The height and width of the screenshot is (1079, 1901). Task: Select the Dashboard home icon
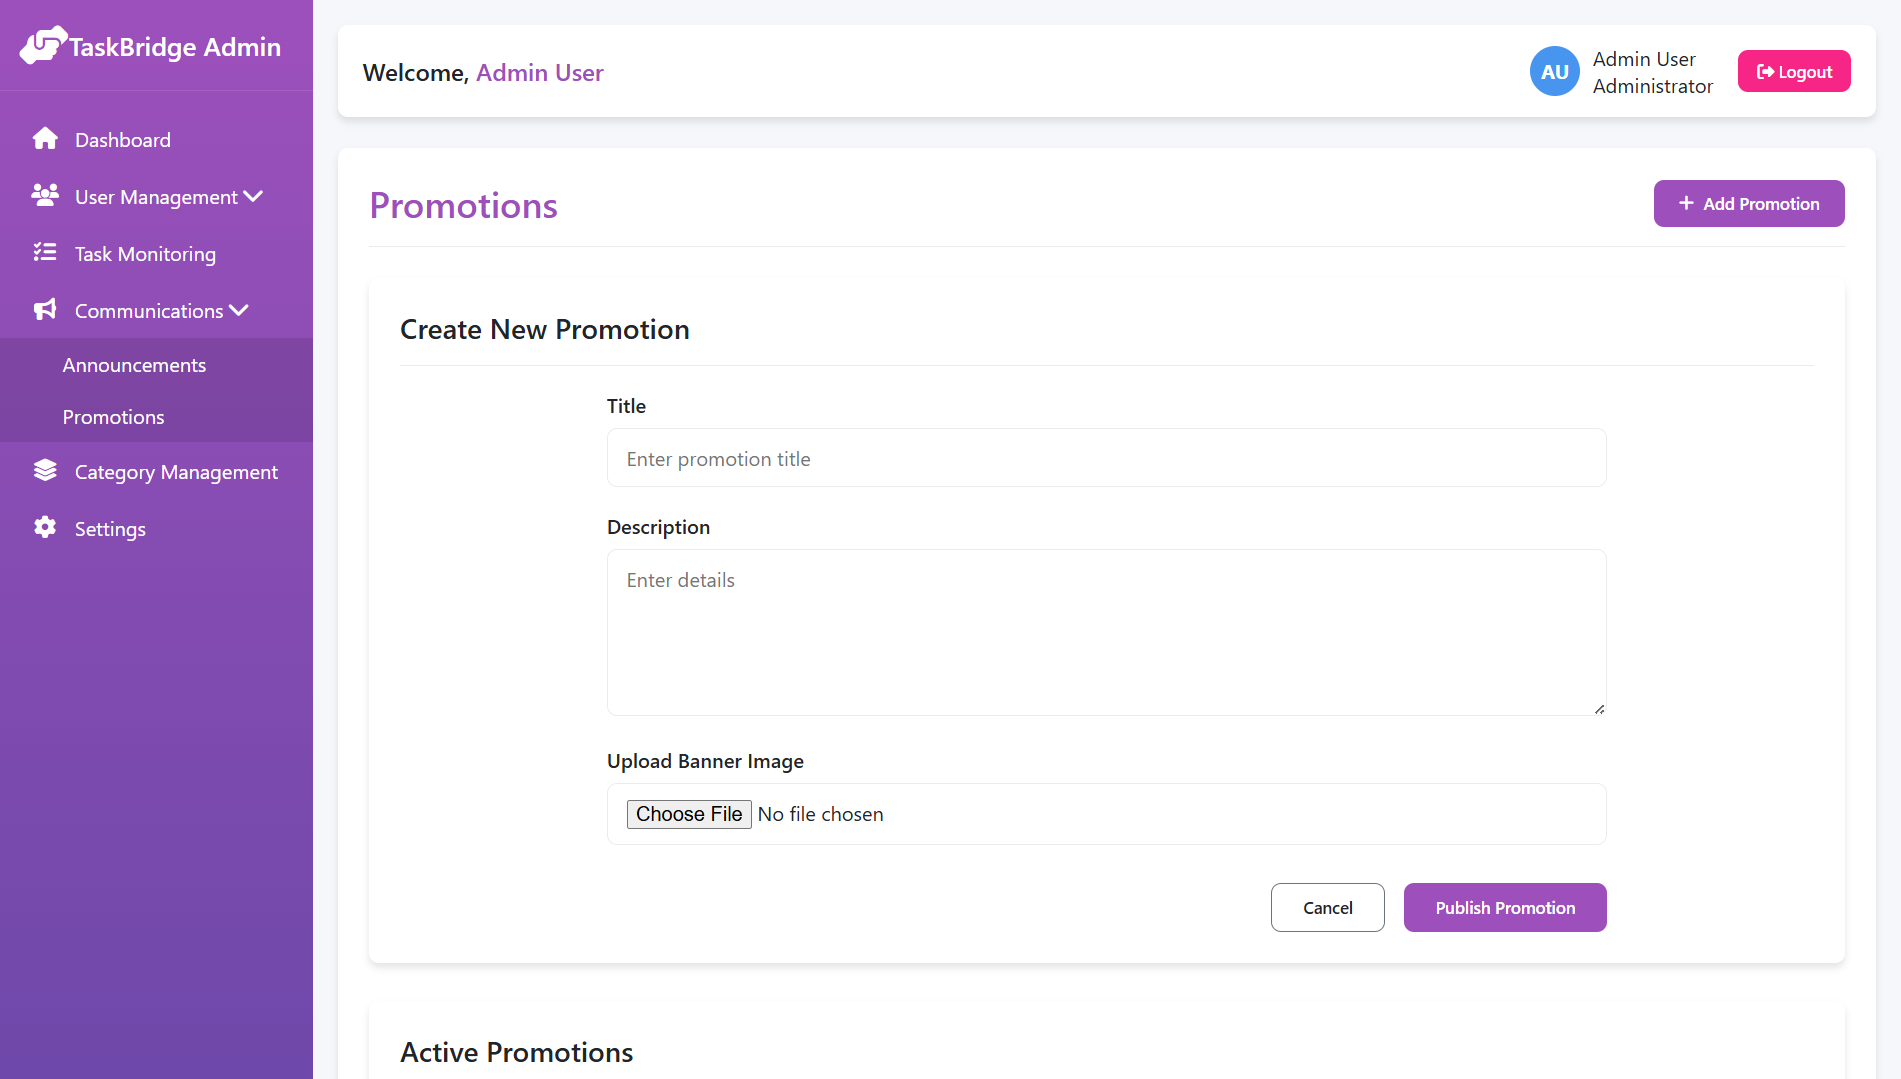(46, 139)
